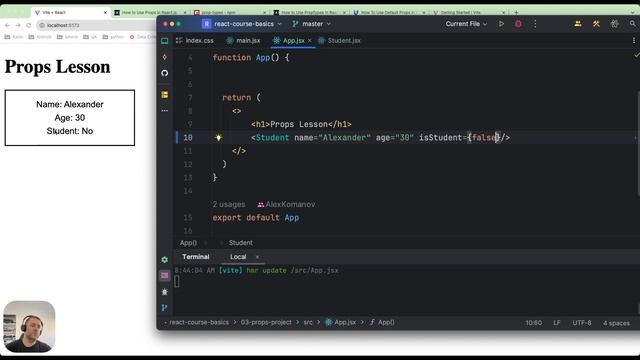Screen dimensions: 640x360
Task: Click the green inspection checkmark in editor
Action: click(636, 55)
